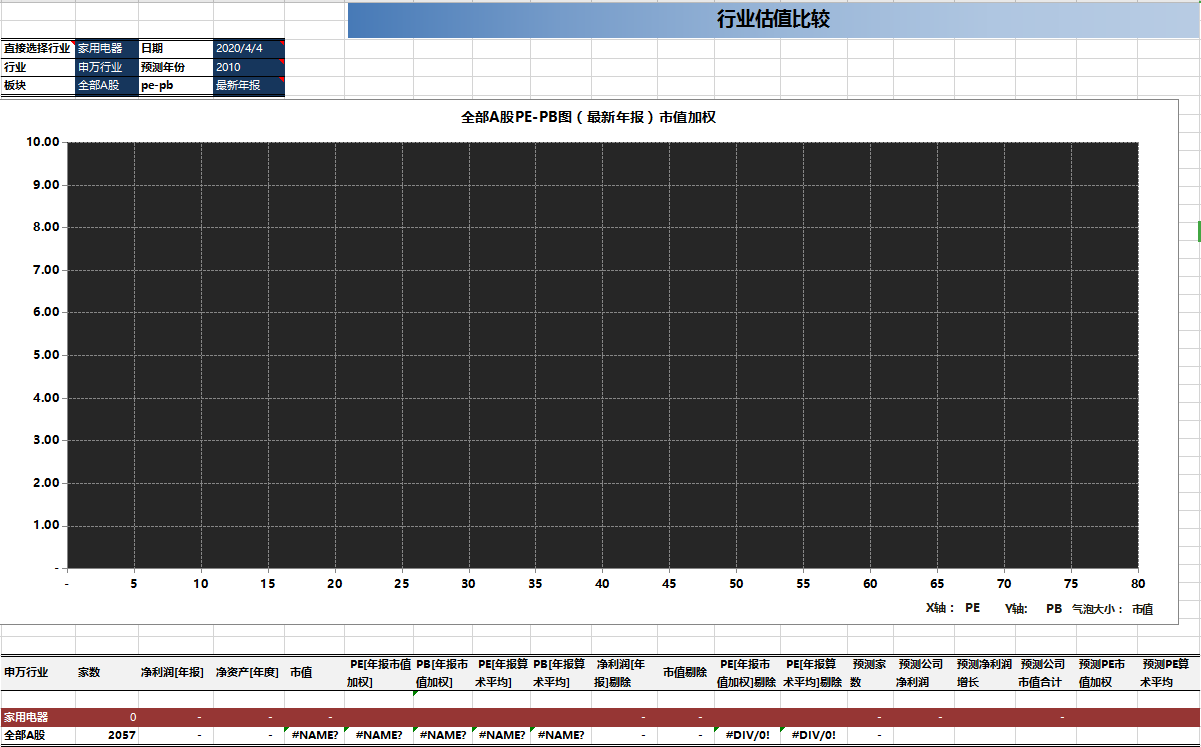Select the 1.00 Y-axis label
Image resolution: width=1201 pixels, height=747 pixels.
[x=46, y=526]
